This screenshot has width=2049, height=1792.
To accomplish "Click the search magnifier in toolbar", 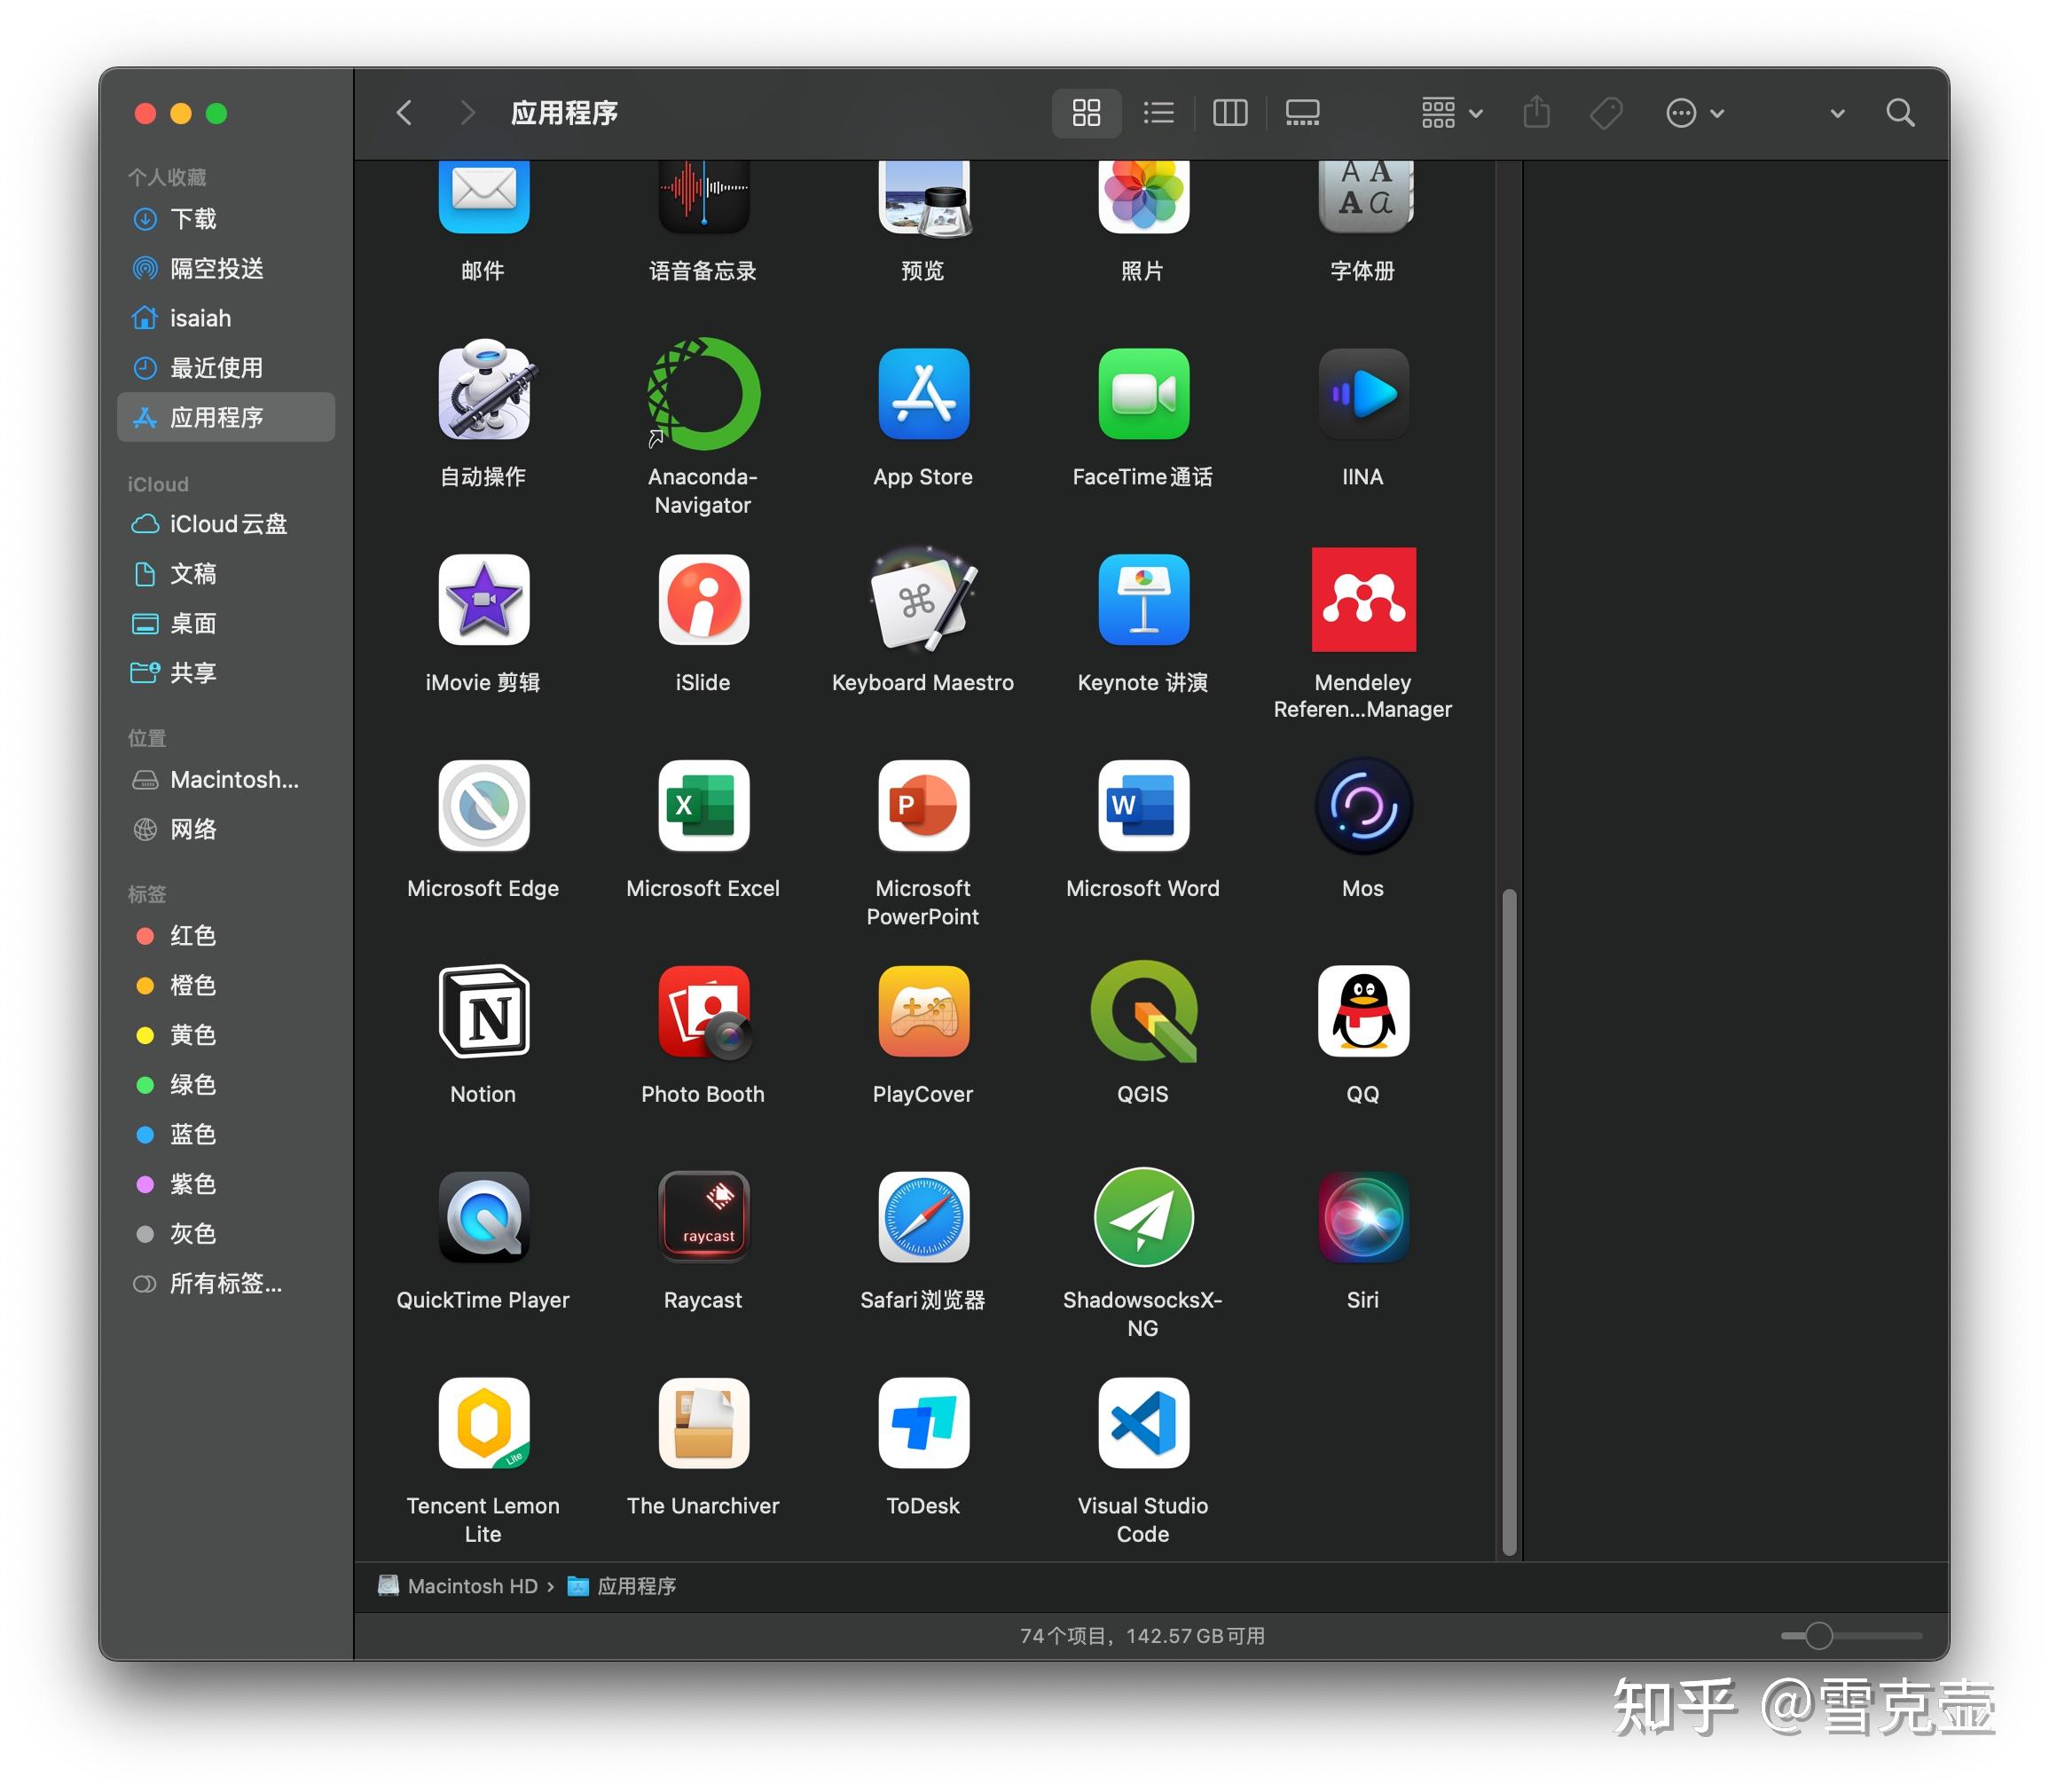I will point(1899,113).
